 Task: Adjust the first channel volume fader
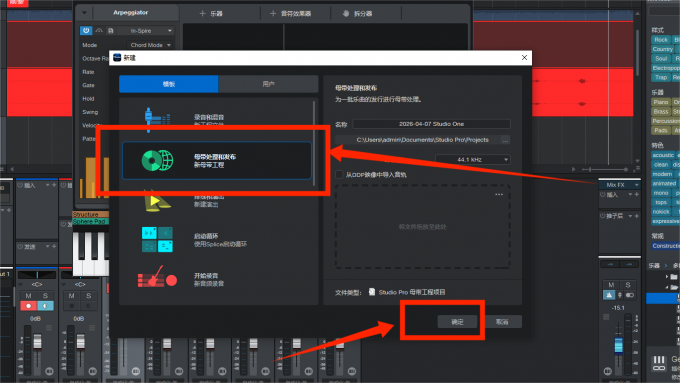(x=37, y=341)
